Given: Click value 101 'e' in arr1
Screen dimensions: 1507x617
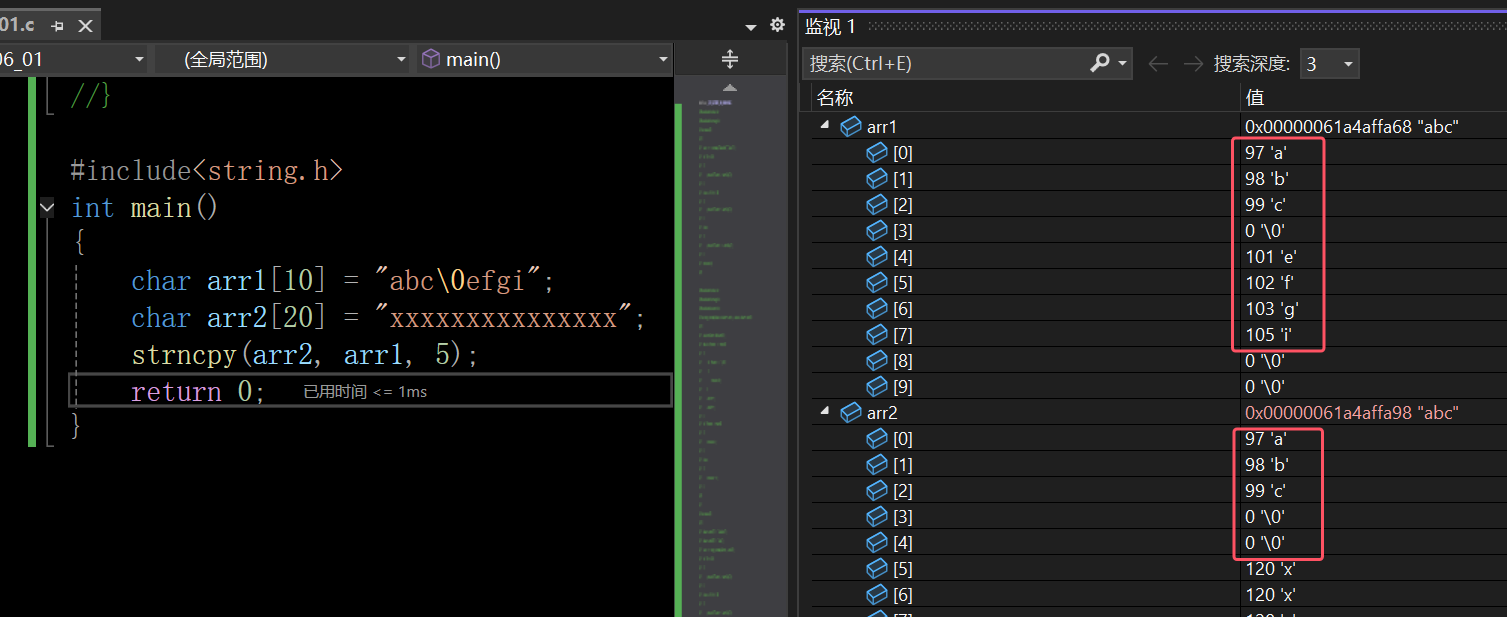Looking at the screenshot, I should 1270,256.
